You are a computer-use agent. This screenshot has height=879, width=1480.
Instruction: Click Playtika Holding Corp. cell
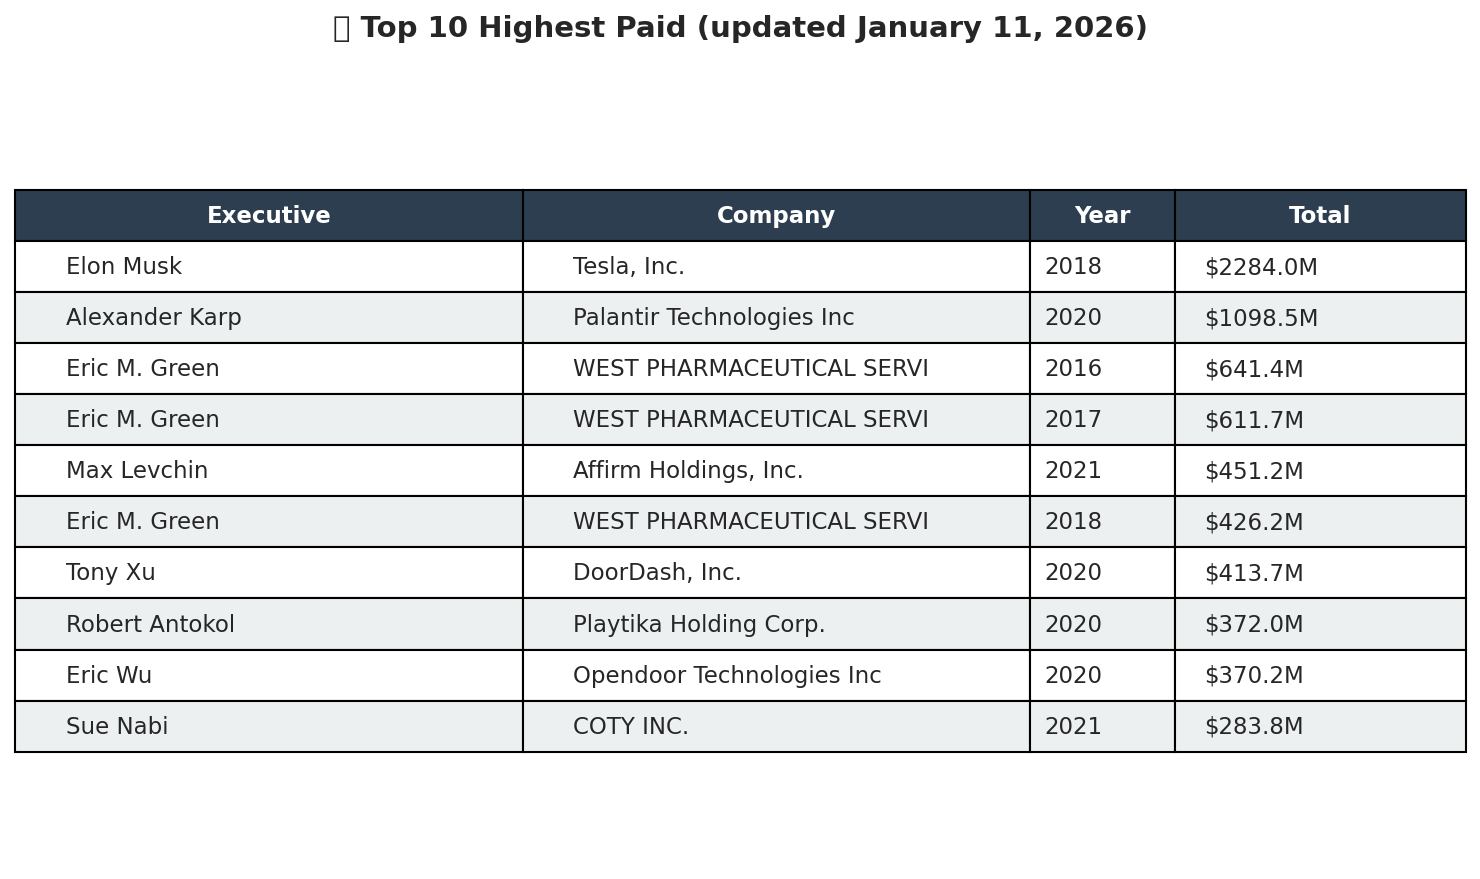(x=776, y=624)
